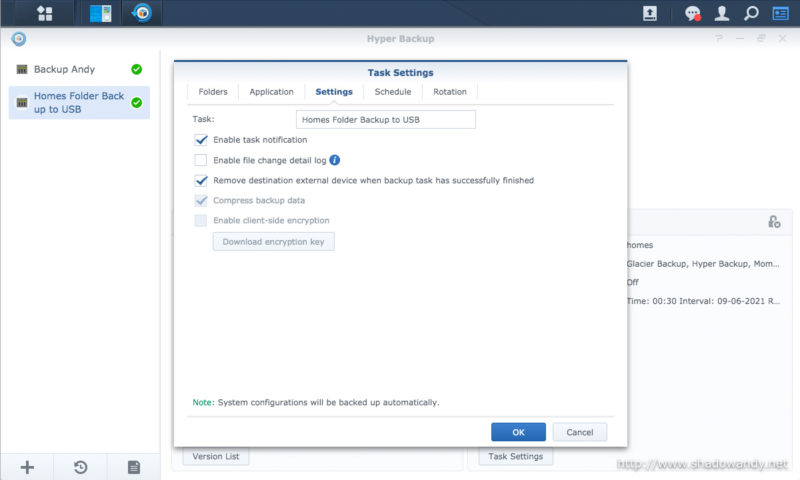Click the add backup task plus icon

[x=27, y=467]
